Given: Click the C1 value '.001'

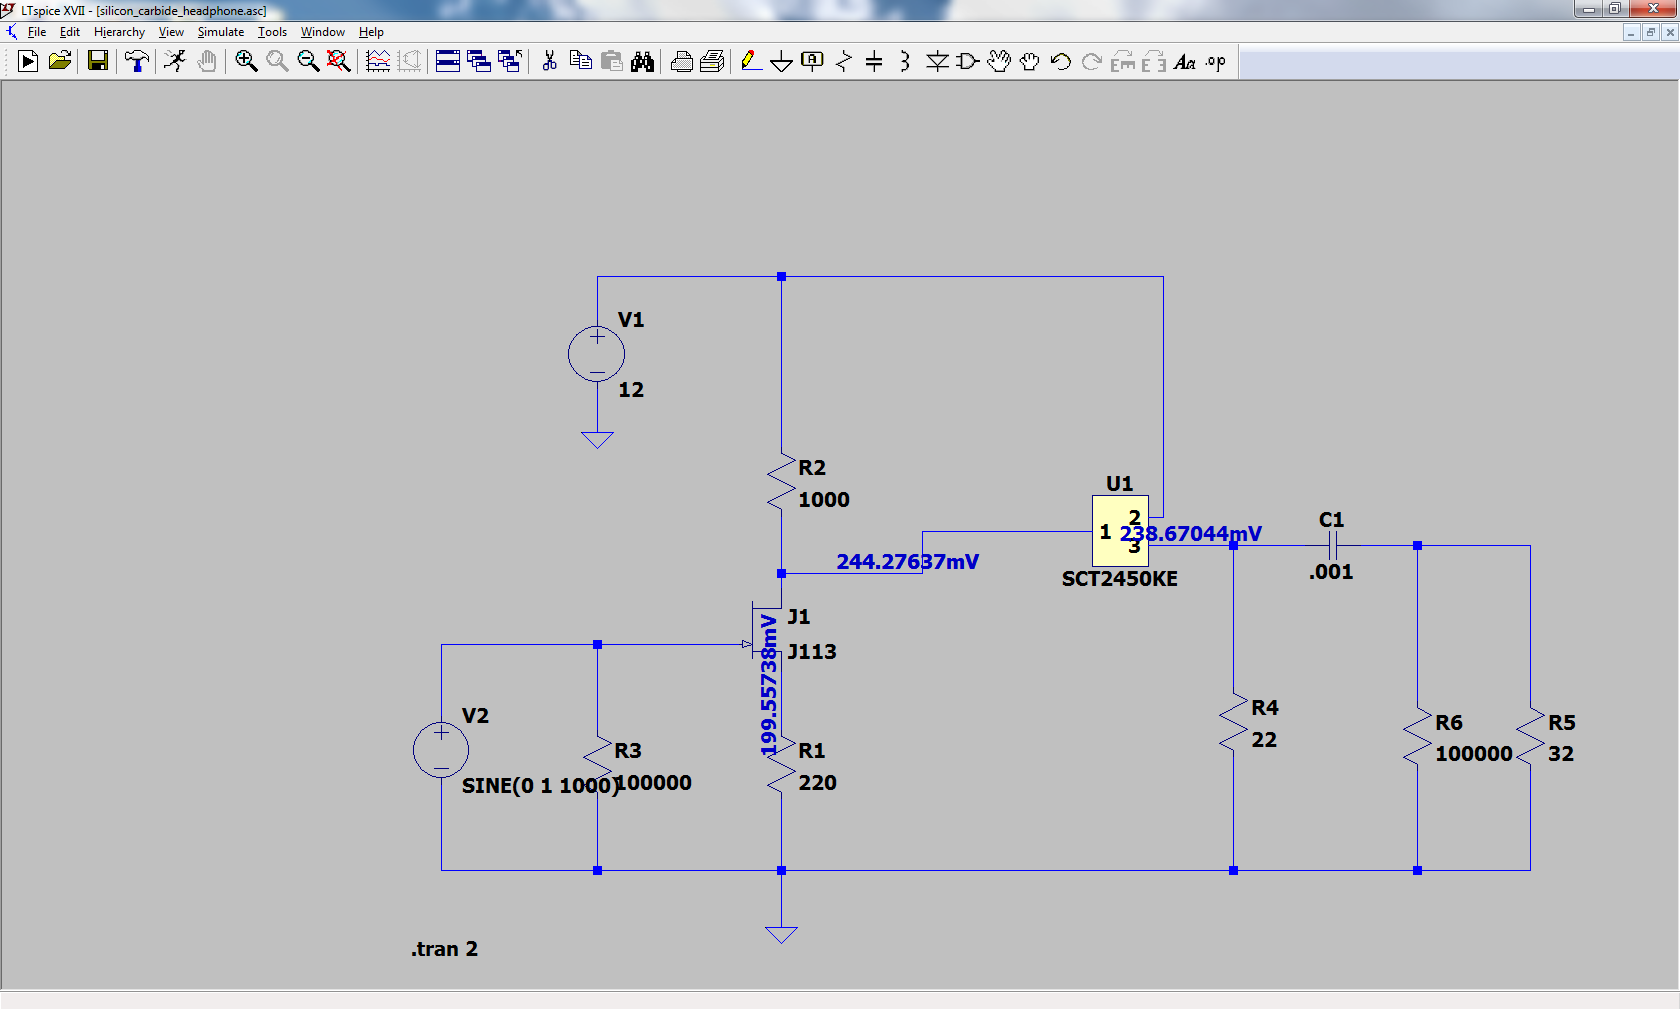Looking at the screenshot, I should pos(1331,572).
